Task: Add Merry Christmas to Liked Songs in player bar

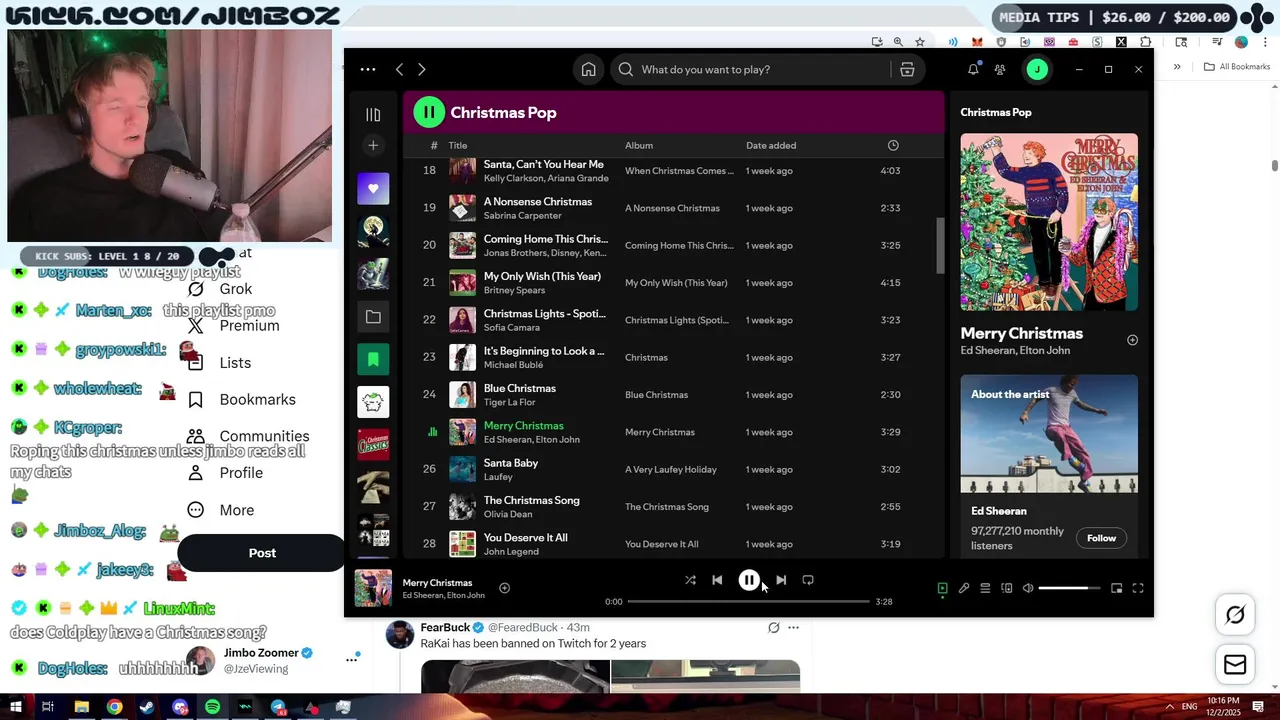Action: point(504,588)
